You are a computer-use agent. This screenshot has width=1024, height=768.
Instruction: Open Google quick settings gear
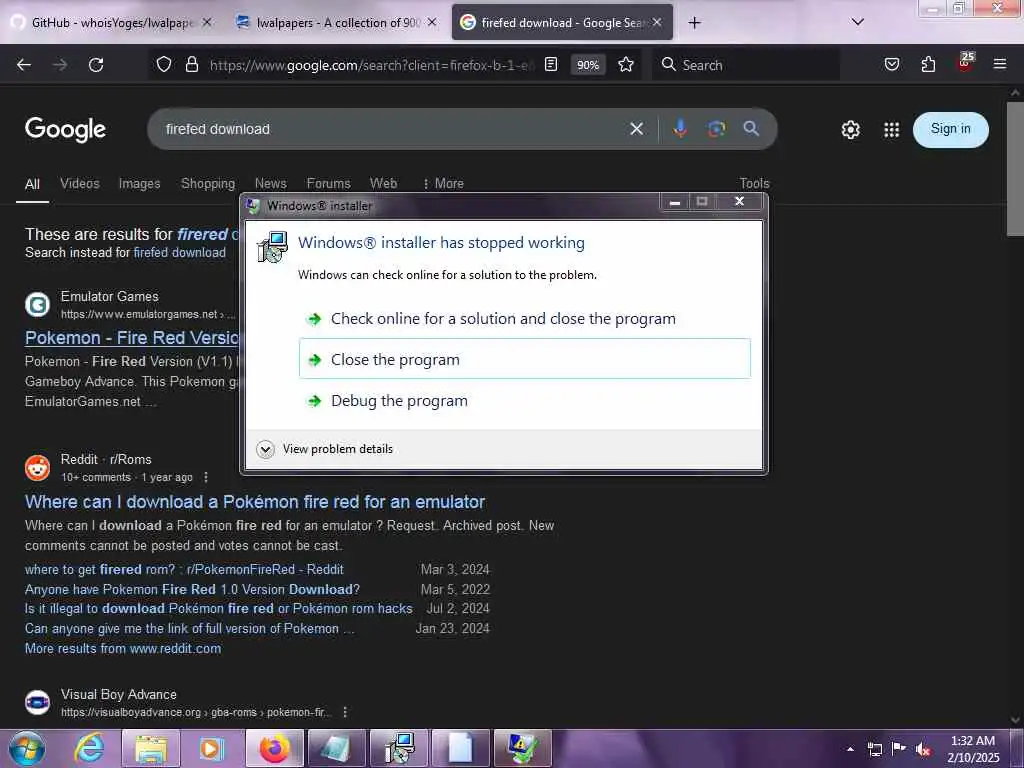click(850, 130)
